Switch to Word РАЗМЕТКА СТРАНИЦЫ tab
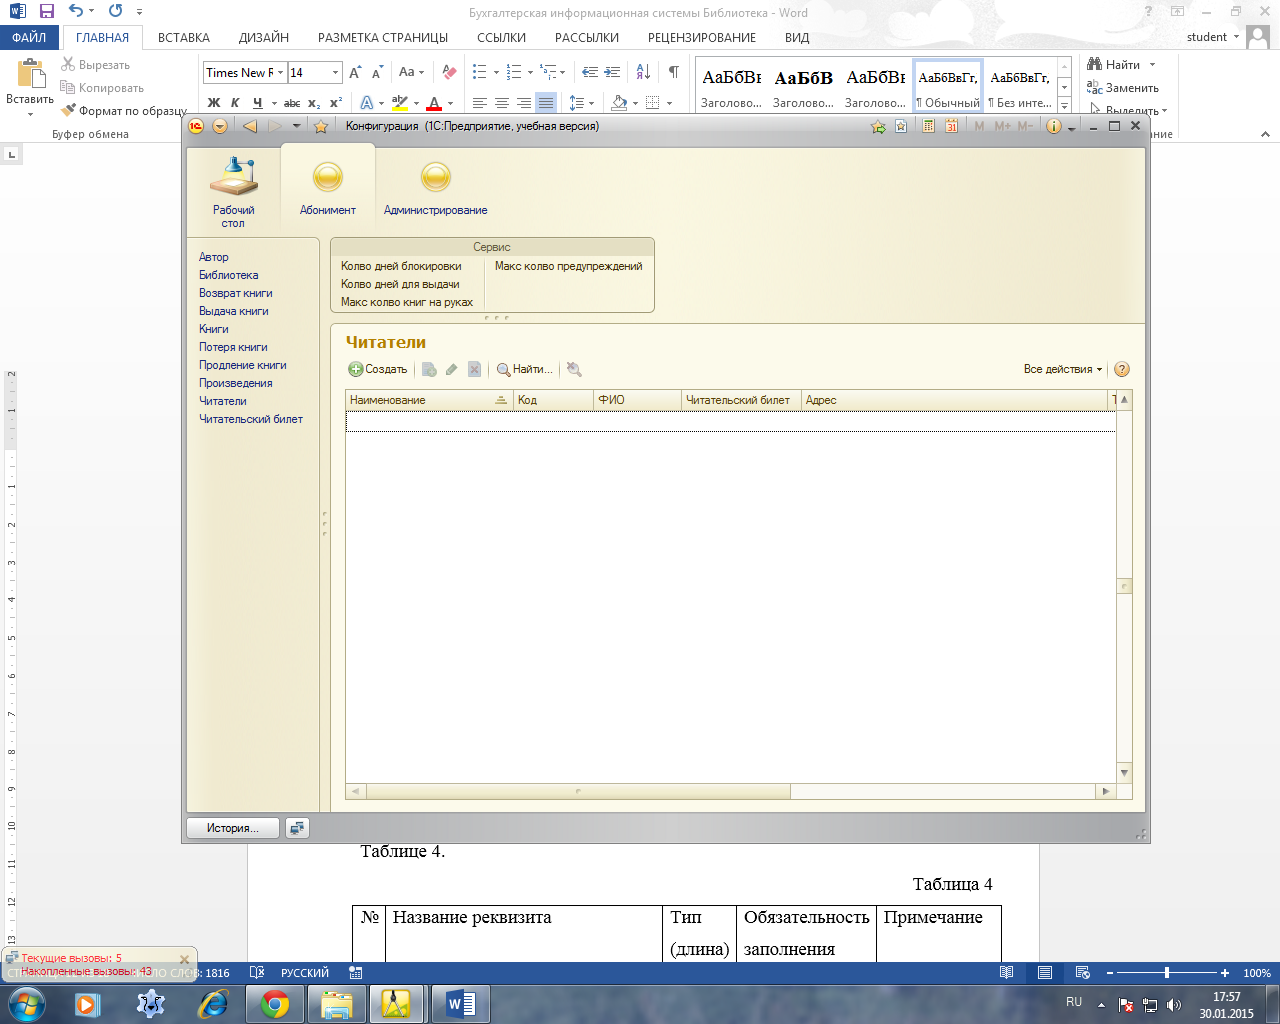Image resolution: width=1280 pixels, height=1024 pixels. click(383, 37)
